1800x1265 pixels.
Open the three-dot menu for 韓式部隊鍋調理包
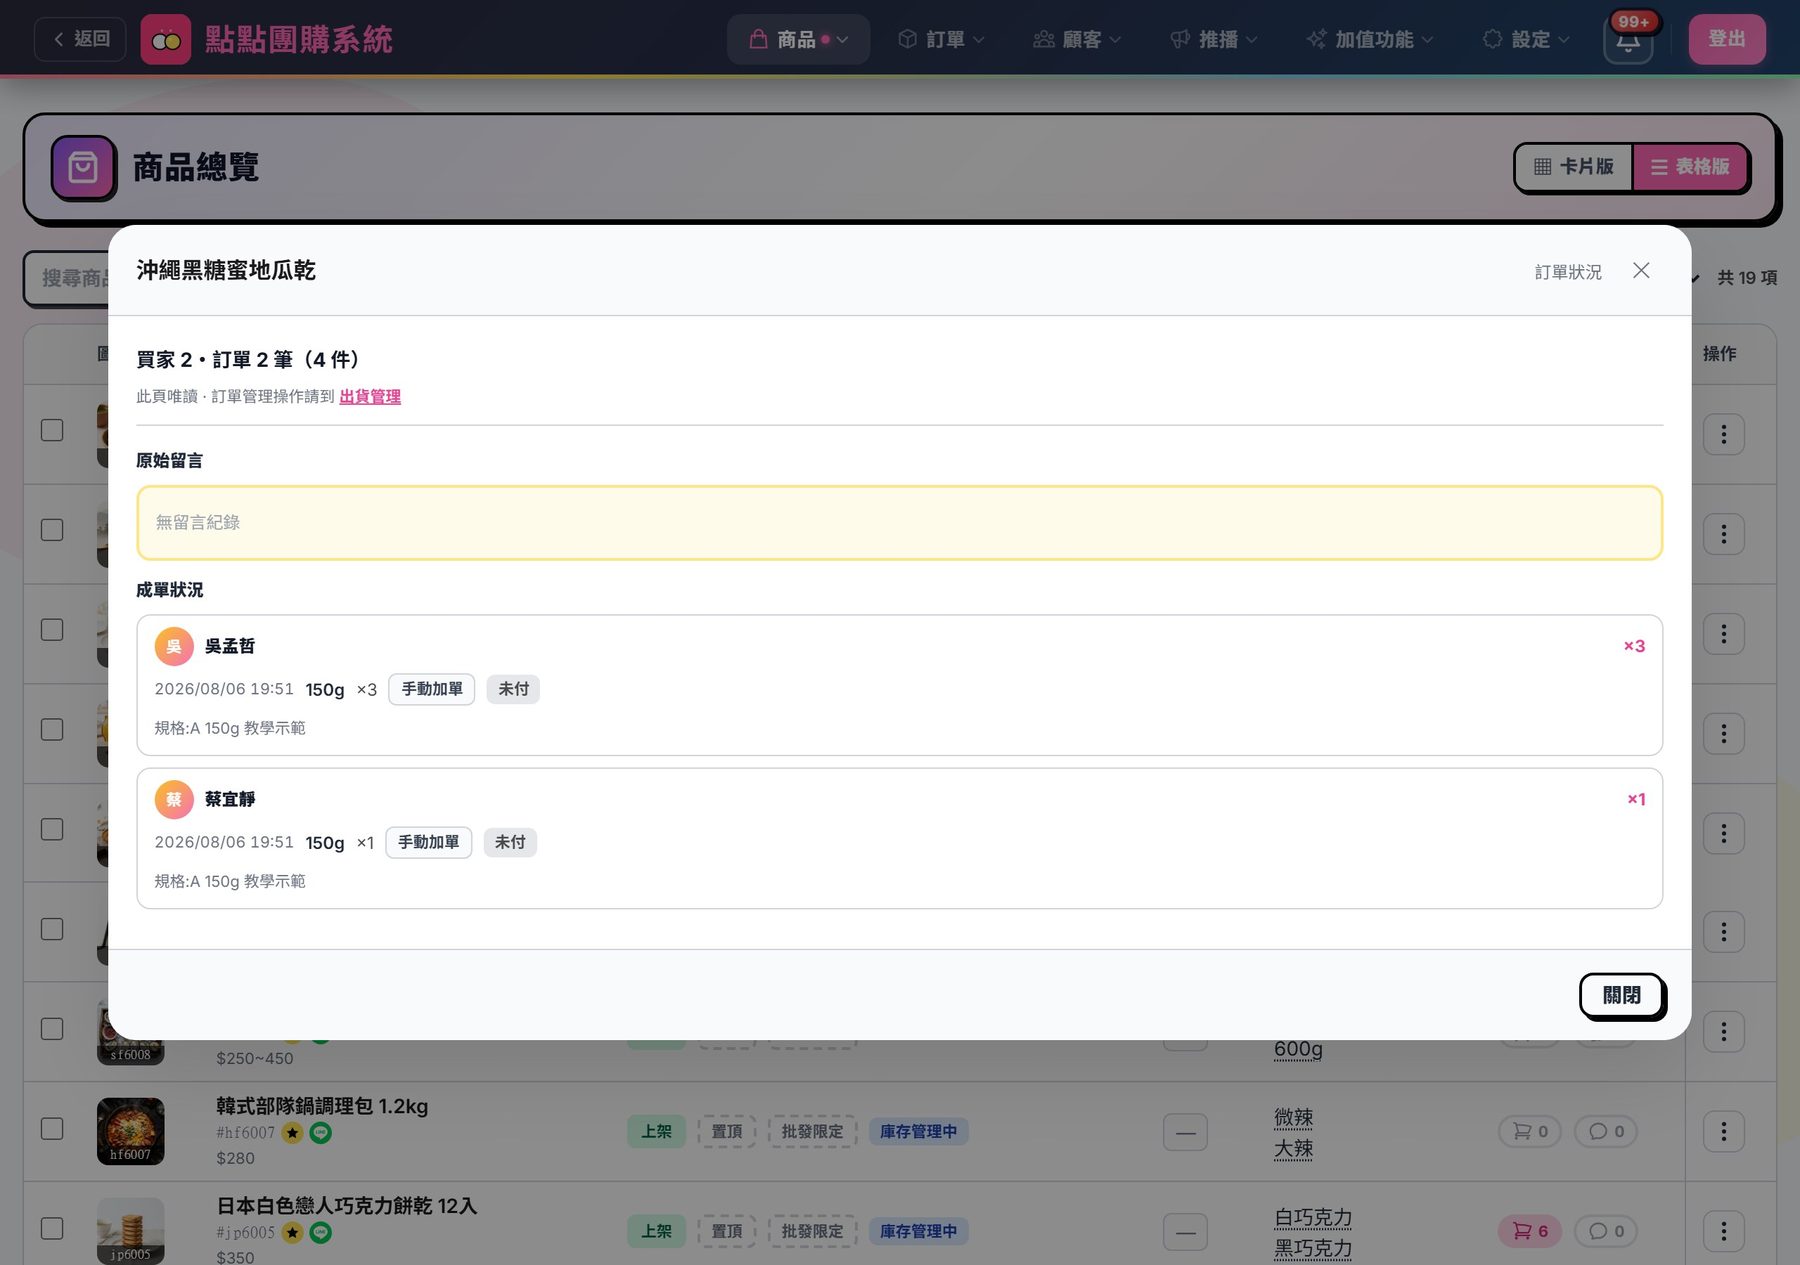1723,1131
